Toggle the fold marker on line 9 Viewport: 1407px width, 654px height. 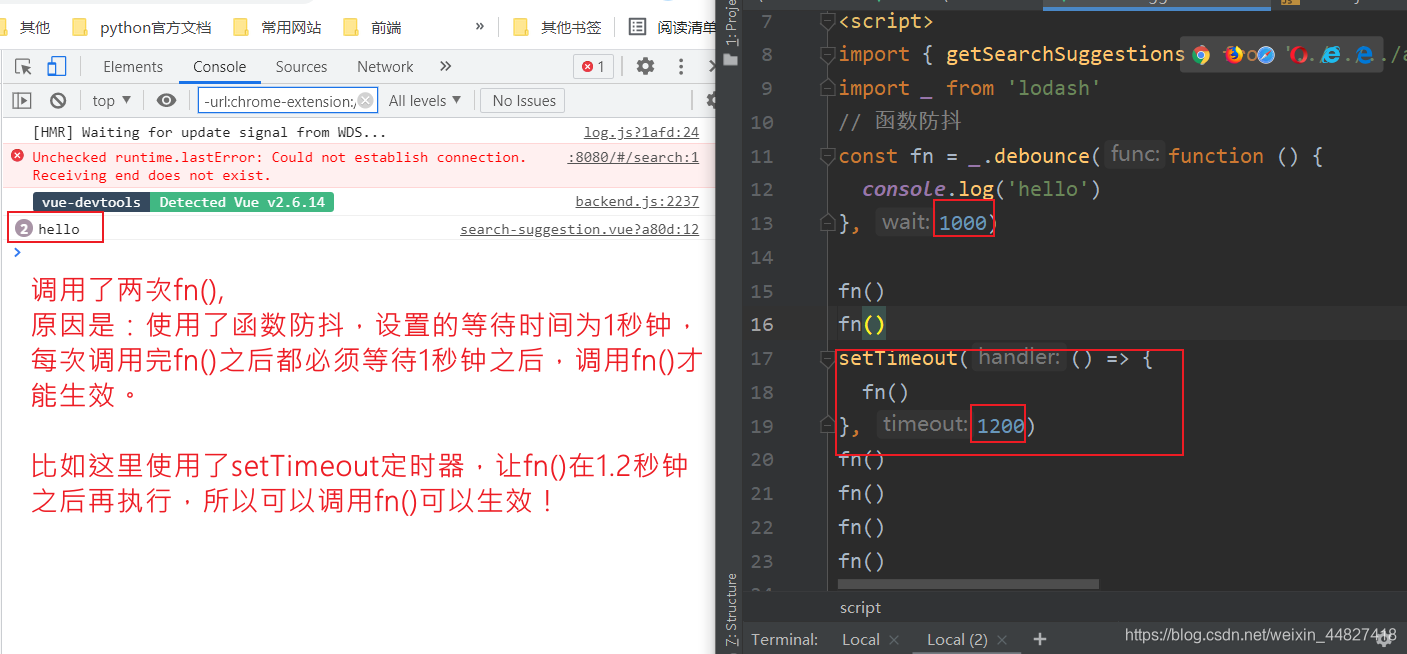point(826,88)
